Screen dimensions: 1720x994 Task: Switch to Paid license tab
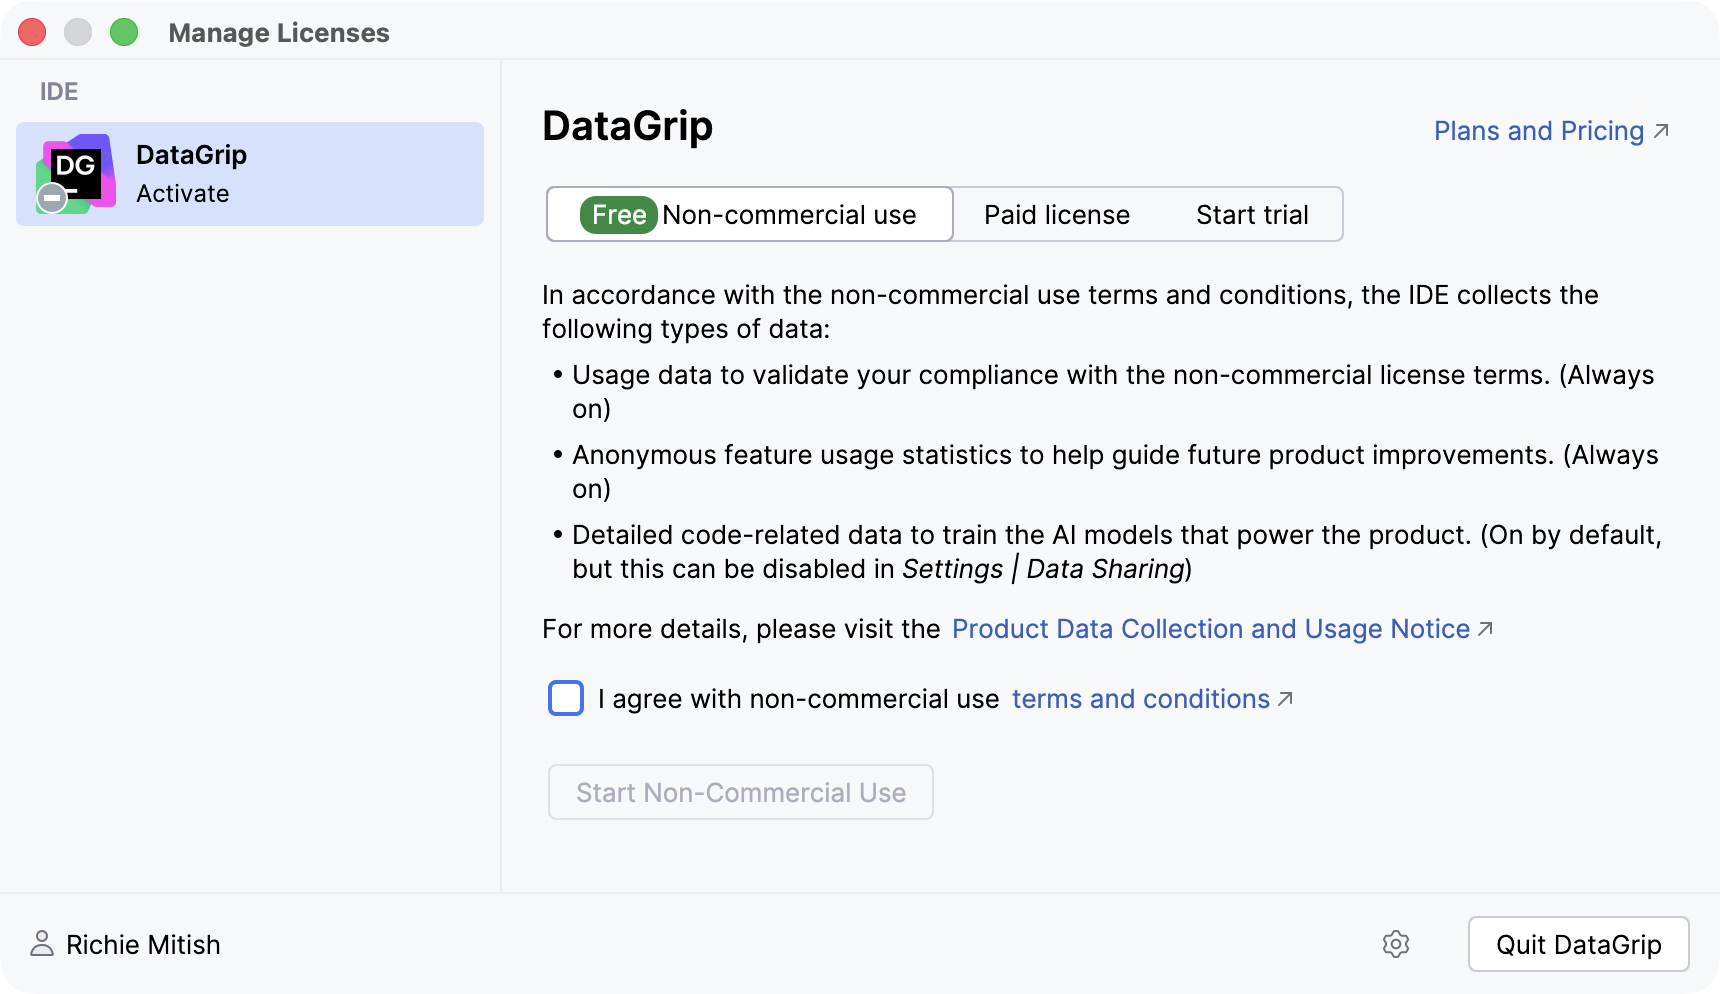pos(1057,215)
